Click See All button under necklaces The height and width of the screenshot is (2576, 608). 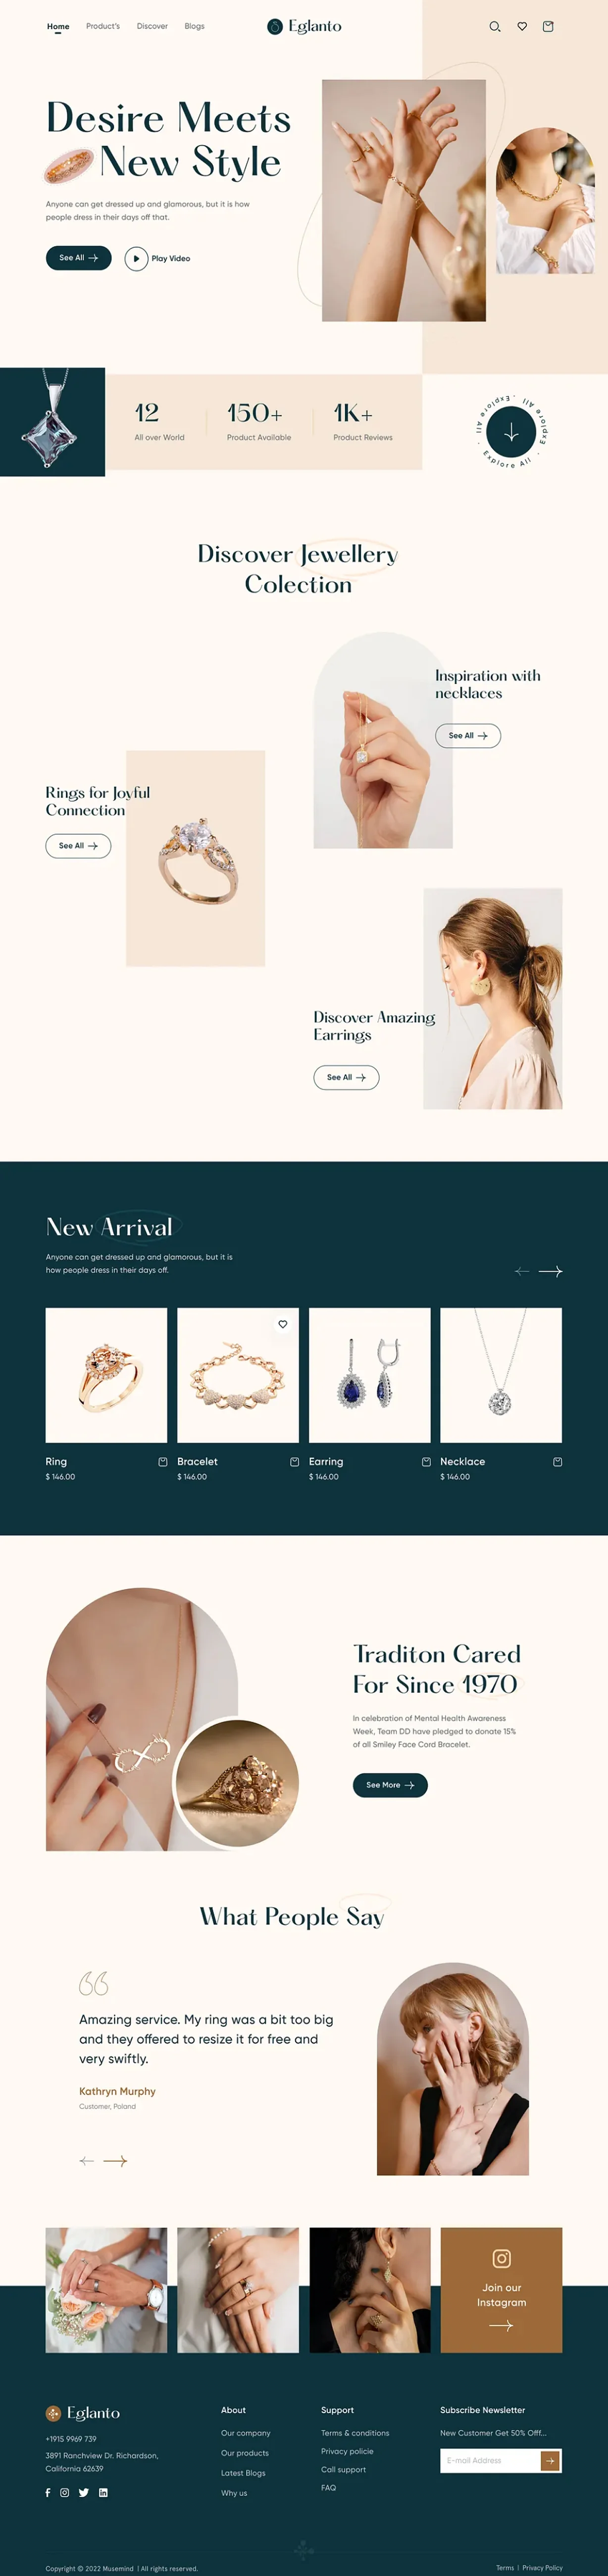(x=468, y=736)
